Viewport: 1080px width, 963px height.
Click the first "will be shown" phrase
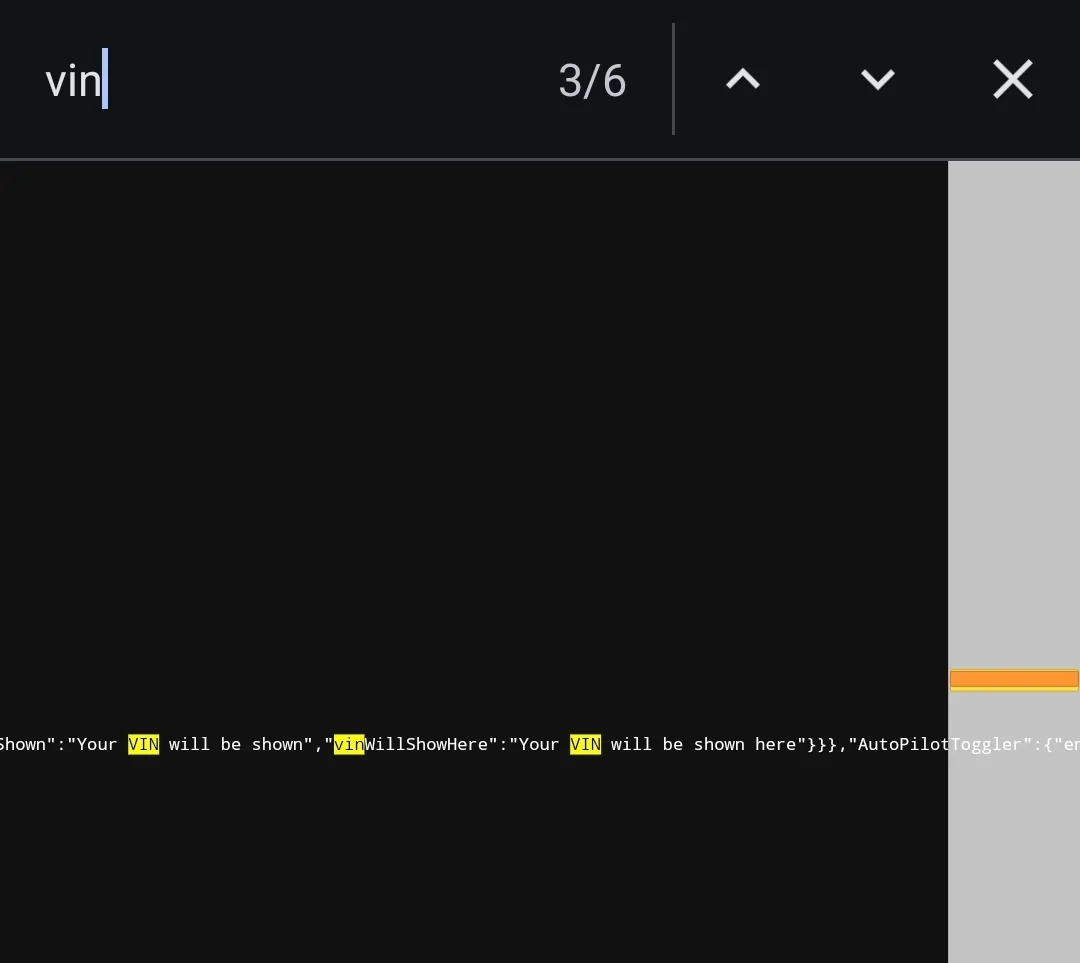click(x=236, y=745)
